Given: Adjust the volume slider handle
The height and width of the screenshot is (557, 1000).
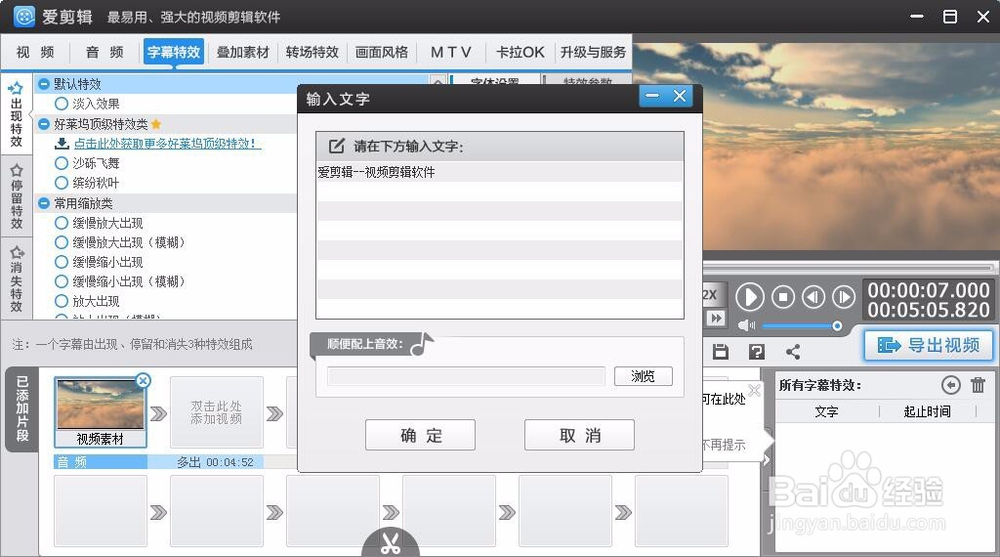Looking at the screenshot, I should point(837,326).
